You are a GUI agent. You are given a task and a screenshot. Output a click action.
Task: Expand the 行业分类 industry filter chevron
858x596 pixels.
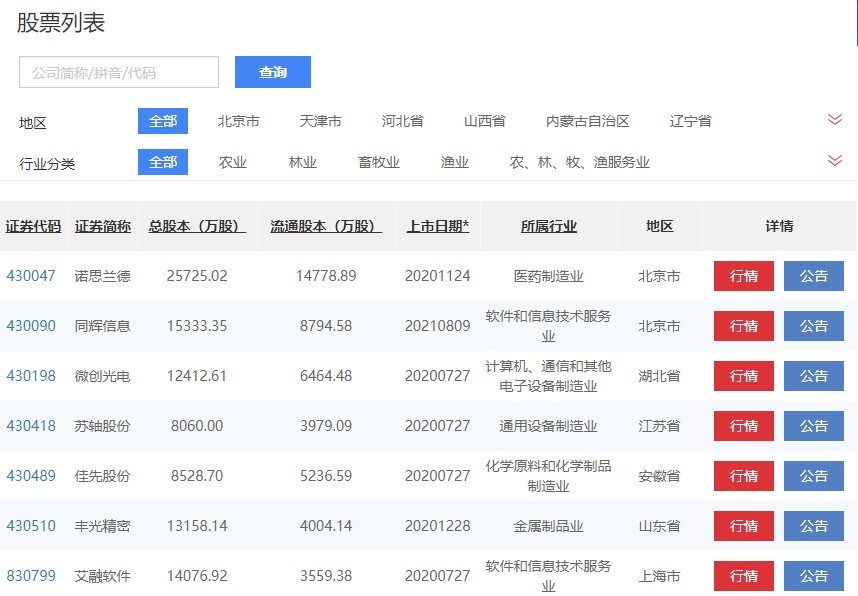(835, 161)
